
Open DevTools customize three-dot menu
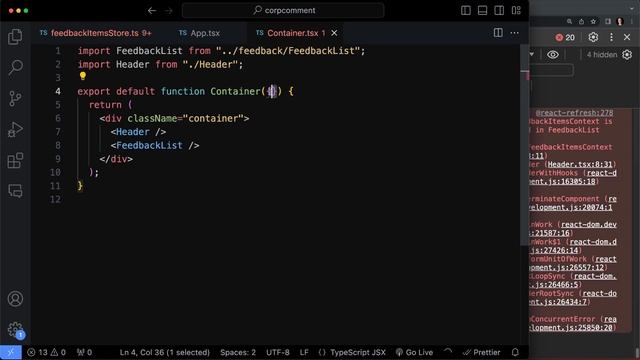click(611, 37)
